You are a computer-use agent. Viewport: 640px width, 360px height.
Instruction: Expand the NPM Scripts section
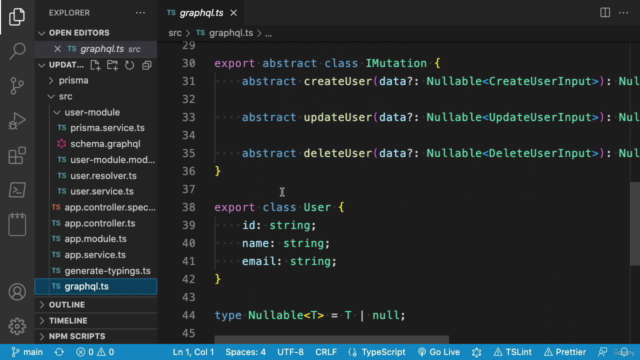tap(96, 336)
